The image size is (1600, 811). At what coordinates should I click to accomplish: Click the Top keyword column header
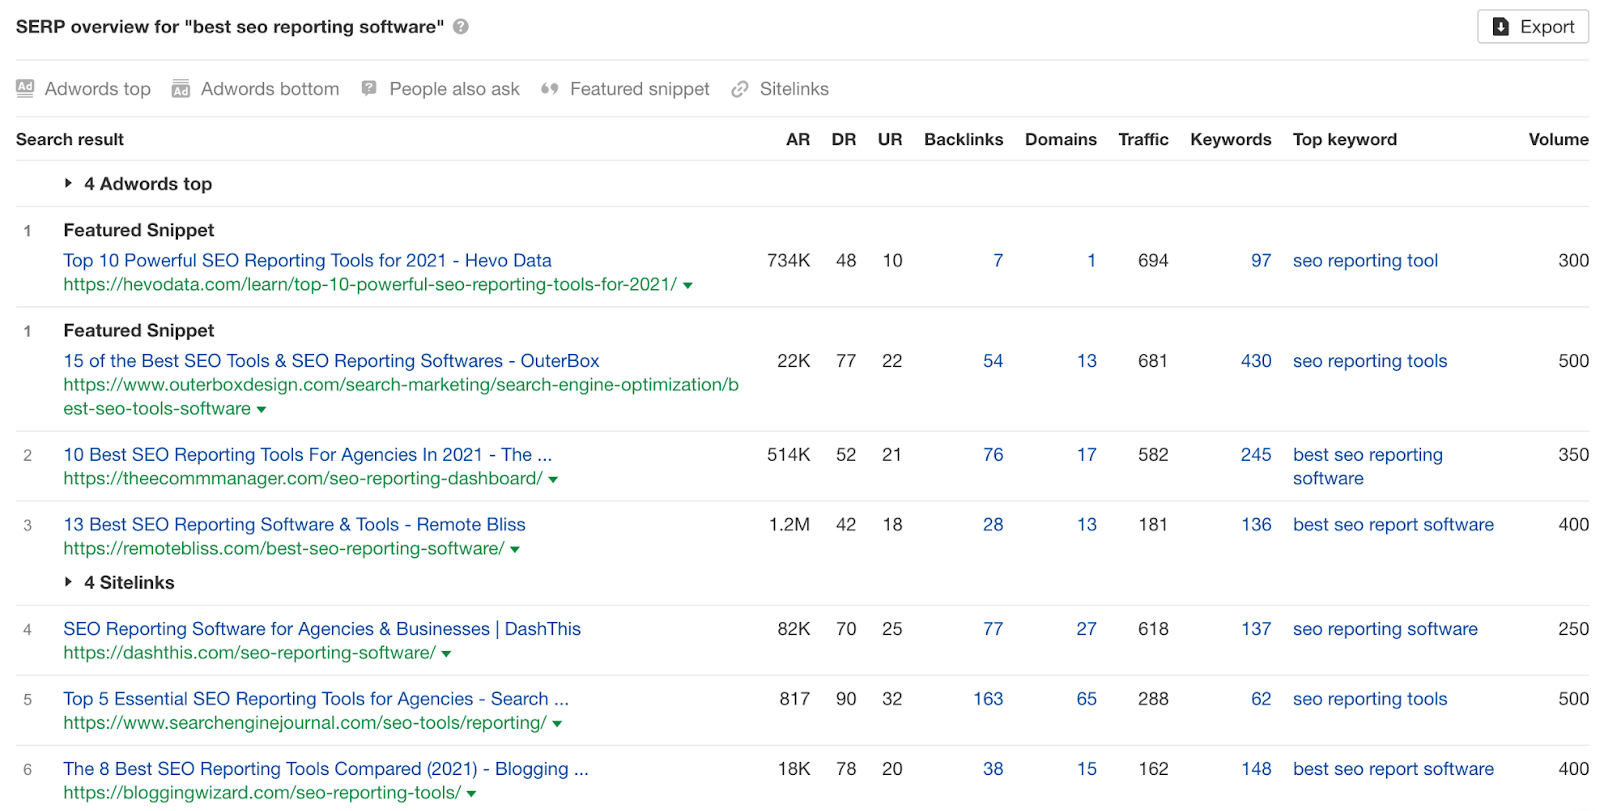pyautogui.click(x=1345, y=140)
